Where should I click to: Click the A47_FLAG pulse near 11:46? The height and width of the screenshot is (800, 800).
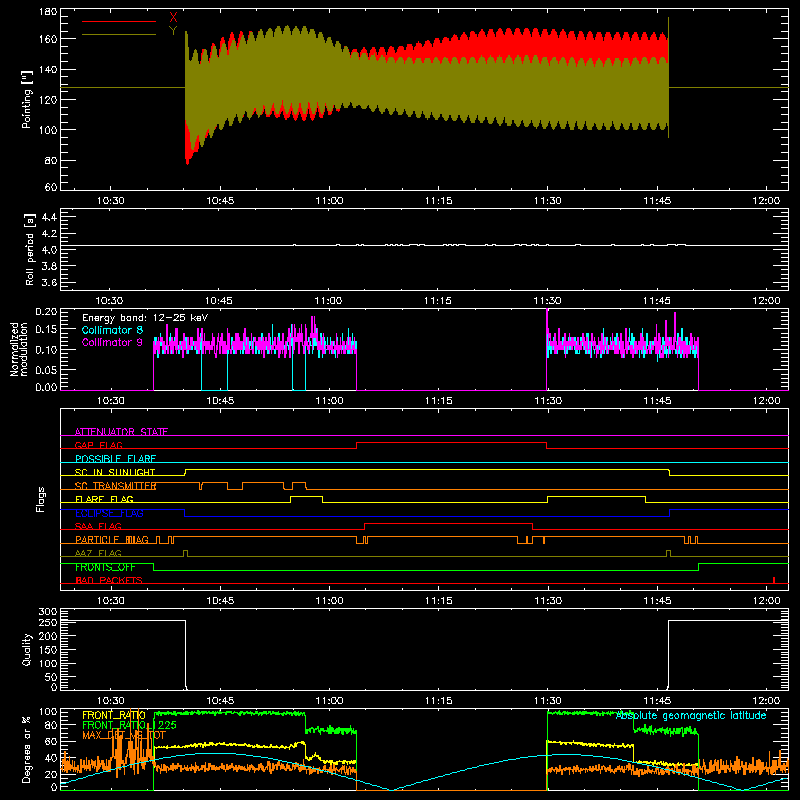(669, 554)
